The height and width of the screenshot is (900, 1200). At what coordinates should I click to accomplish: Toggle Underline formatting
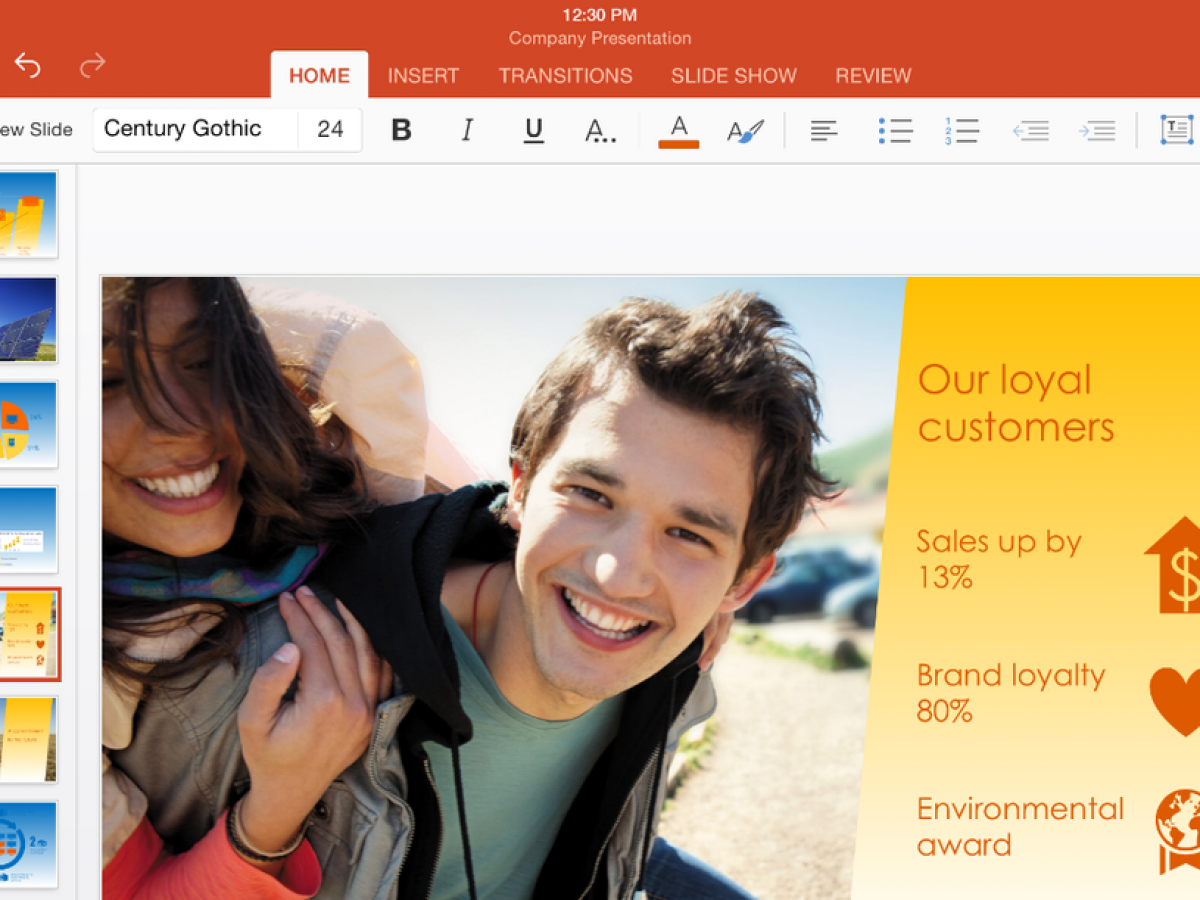(533, 130)
